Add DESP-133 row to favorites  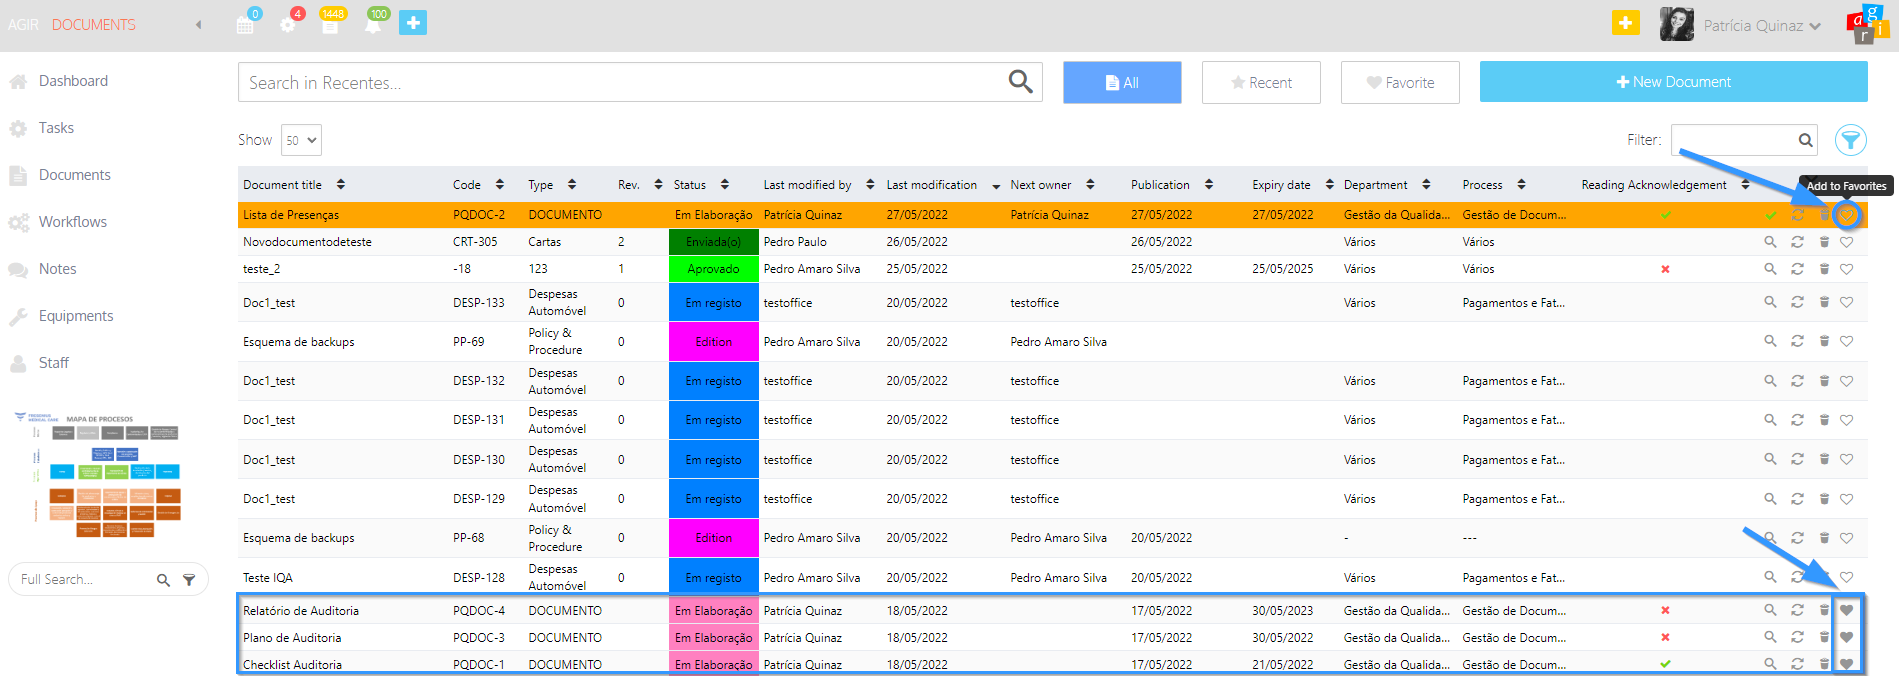coord(1847,302)
